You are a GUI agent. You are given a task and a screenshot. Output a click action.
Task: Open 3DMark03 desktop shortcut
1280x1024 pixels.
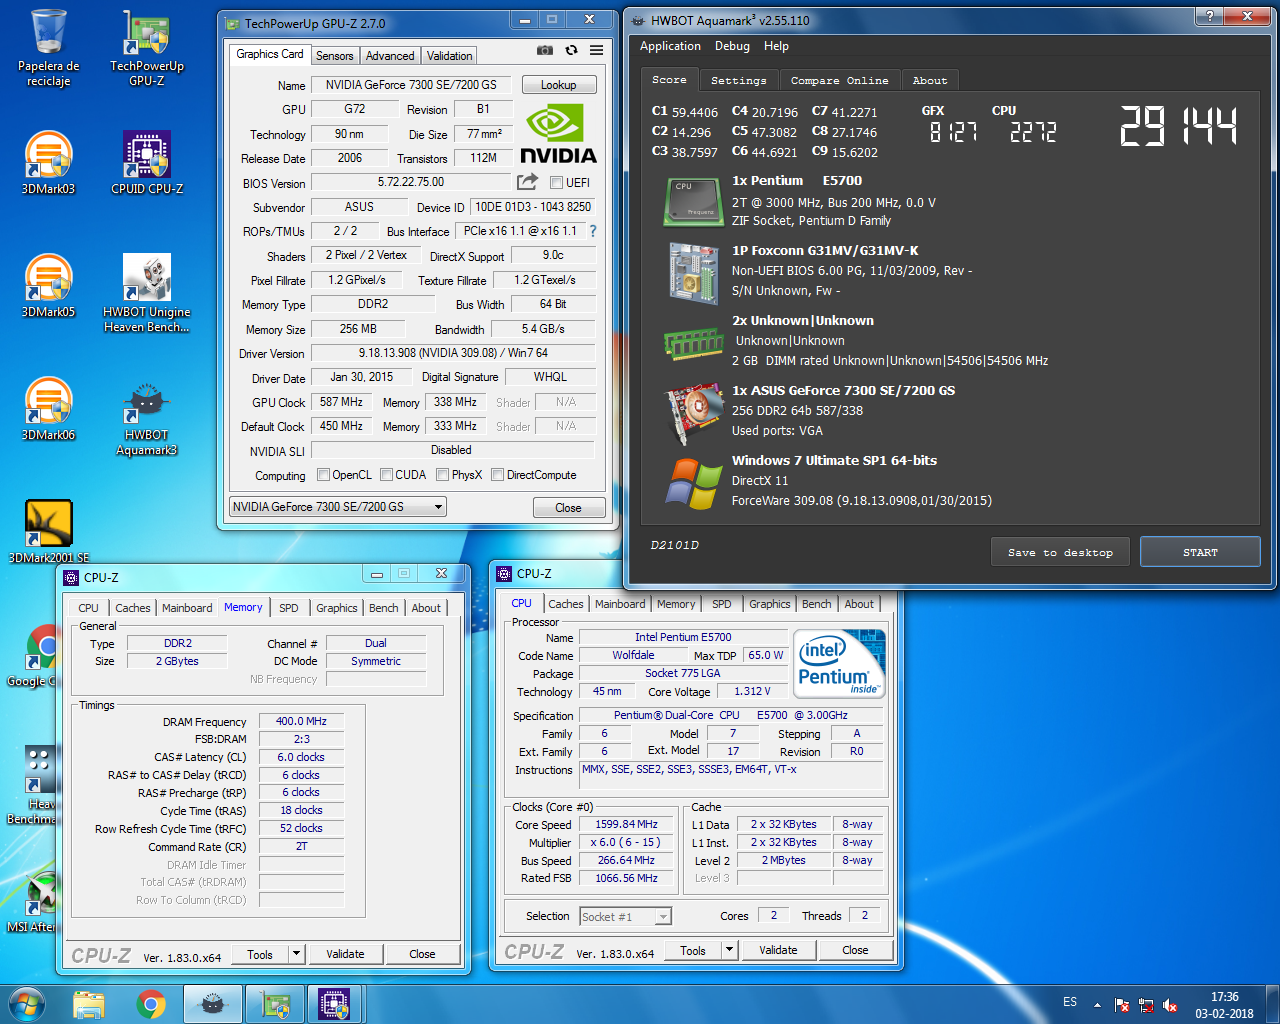(48, 163)
